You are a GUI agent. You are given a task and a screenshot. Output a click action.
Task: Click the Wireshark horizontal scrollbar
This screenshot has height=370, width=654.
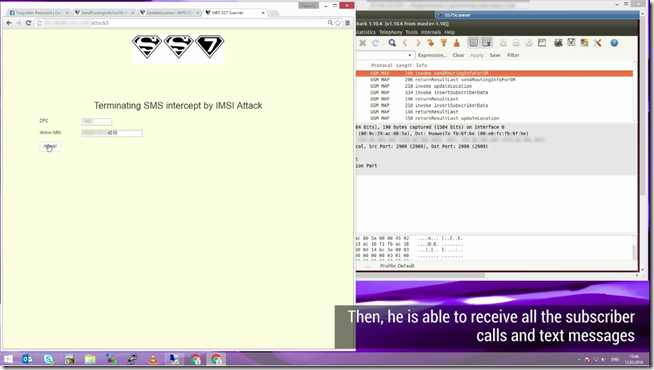420,275
